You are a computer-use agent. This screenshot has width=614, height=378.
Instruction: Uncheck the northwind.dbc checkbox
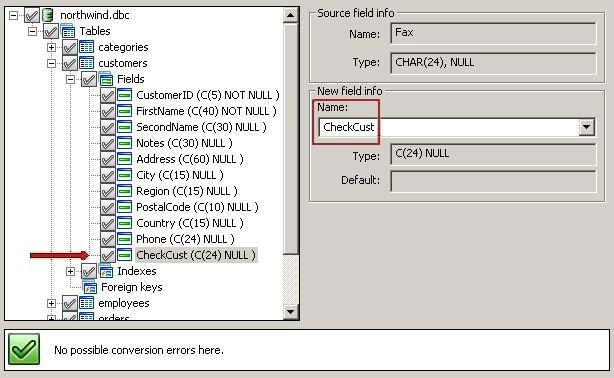point(31,16)
